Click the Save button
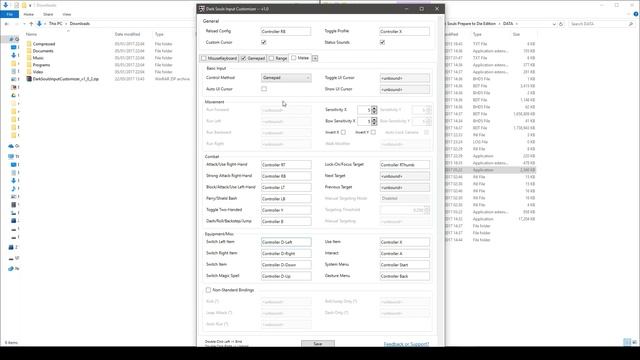Screen dimensions: 640x360 (318, 344)
